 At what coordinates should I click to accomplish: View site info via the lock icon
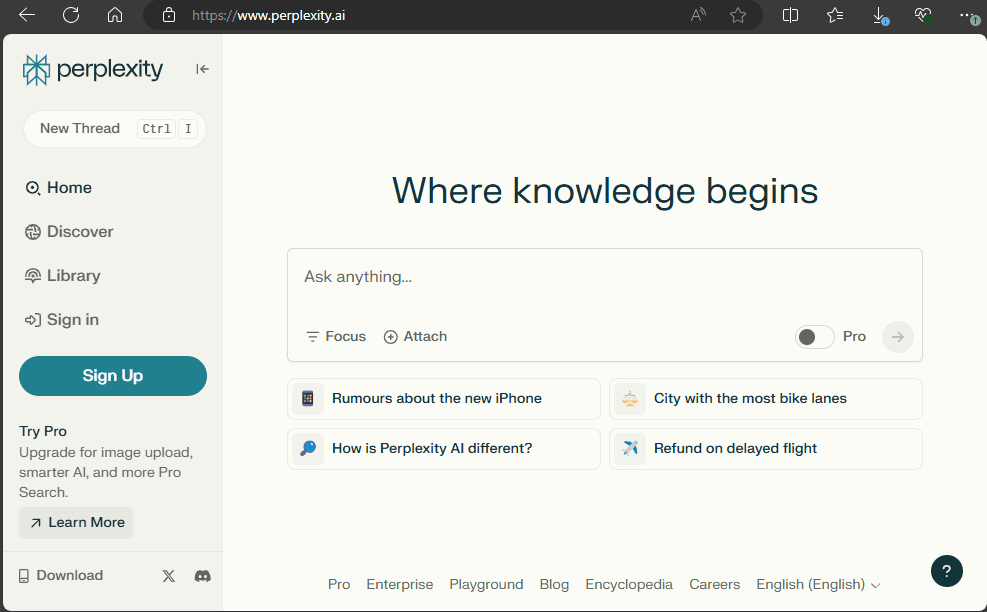pos(169,15)
